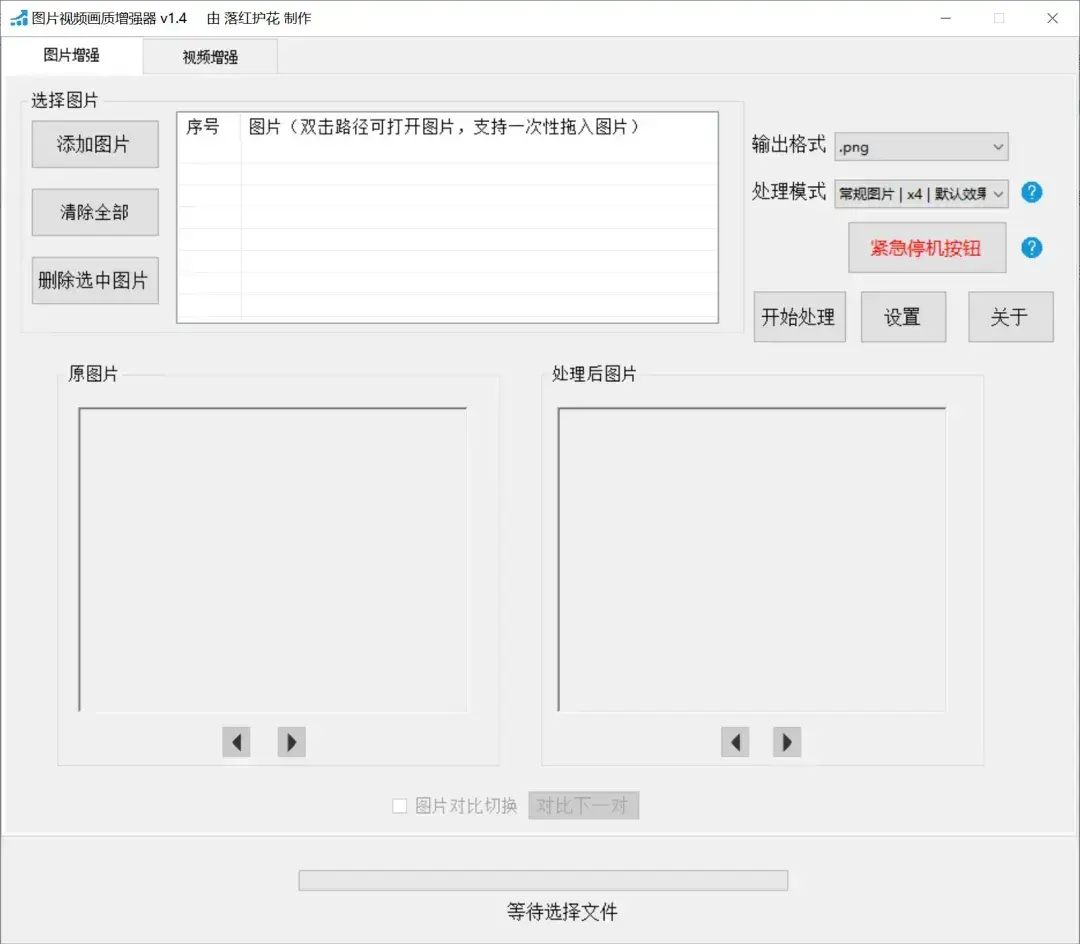Open help for 处理模式 processing mode
1080x944 pixels.
[1031, 192]
